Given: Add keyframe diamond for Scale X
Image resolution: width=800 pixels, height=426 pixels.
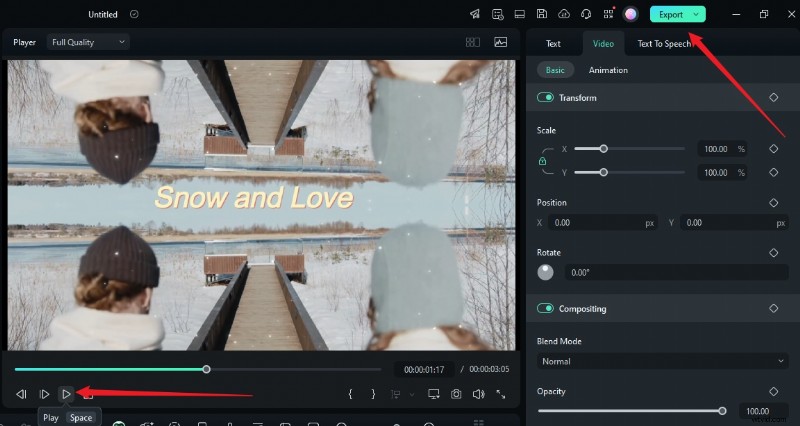Looking at the screenshot, I should (773, 148).
